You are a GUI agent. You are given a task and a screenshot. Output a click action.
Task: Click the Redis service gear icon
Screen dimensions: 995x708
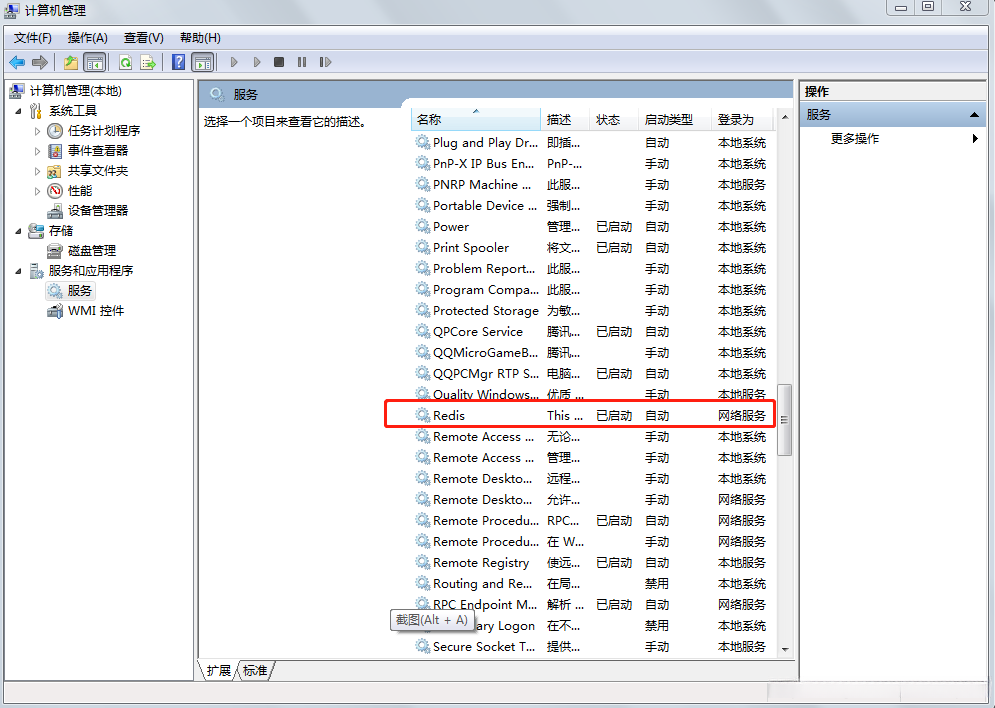[x=423, y=415]
